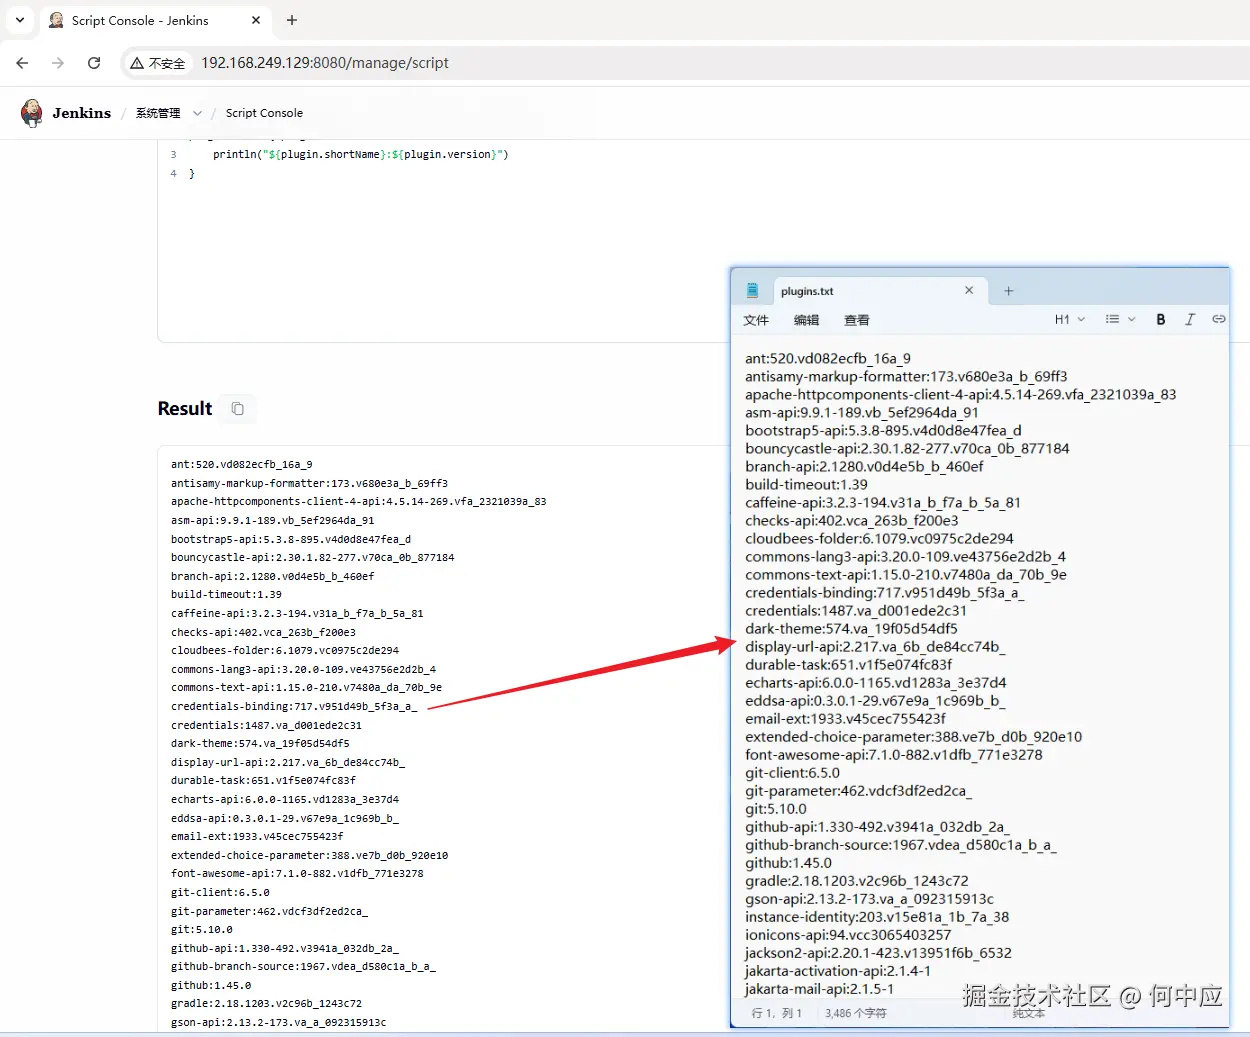Click 'durable-task' line in Jenkins Result
Screen dimensions: 1250x1037
click(263, 780)
